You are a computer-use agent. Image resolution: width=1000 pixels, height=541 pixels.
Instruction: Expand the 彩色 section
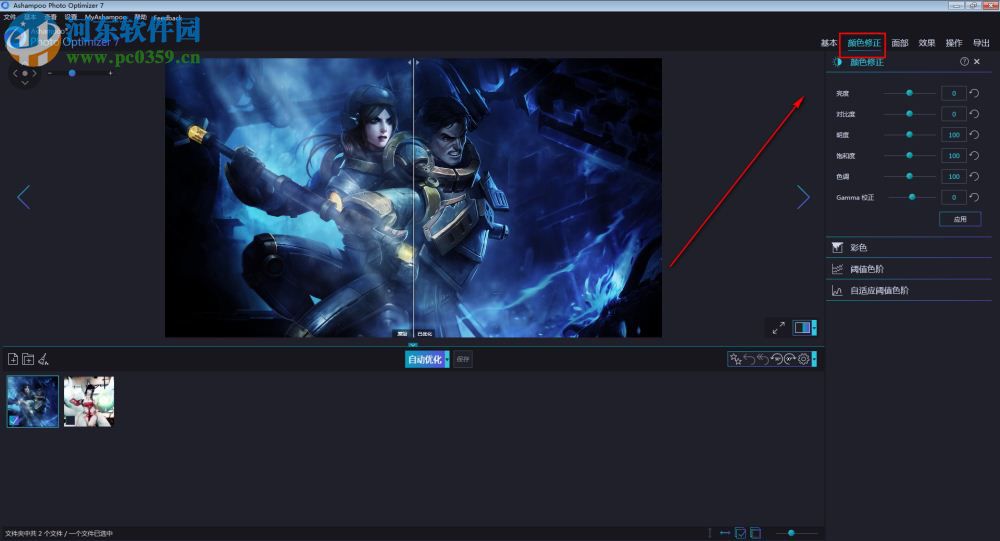point(909,248)
